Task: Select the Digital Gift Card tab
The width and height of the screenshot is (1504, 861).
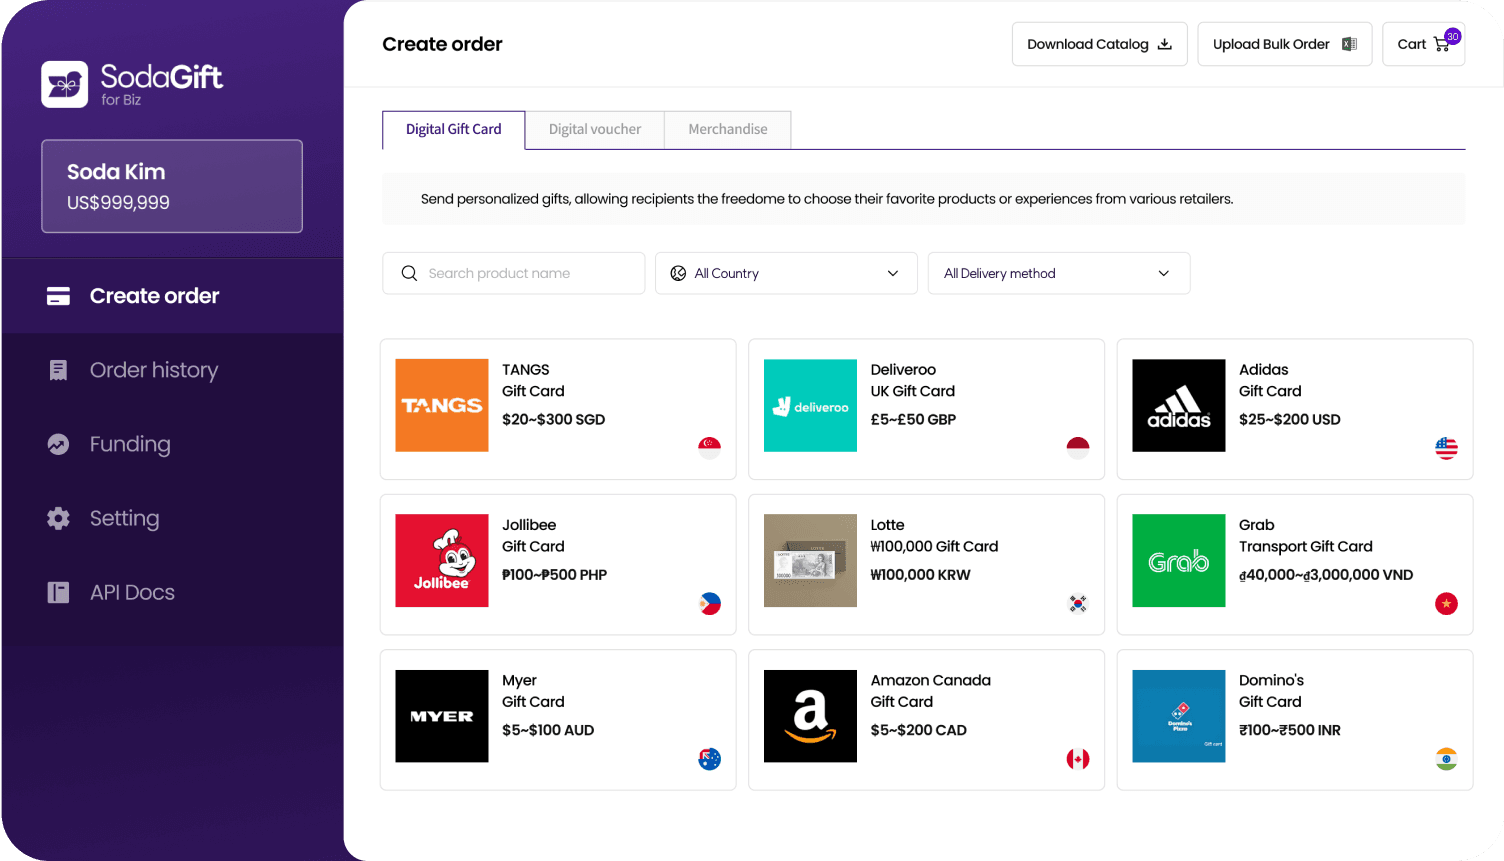Action: click(x=454, y=130)
